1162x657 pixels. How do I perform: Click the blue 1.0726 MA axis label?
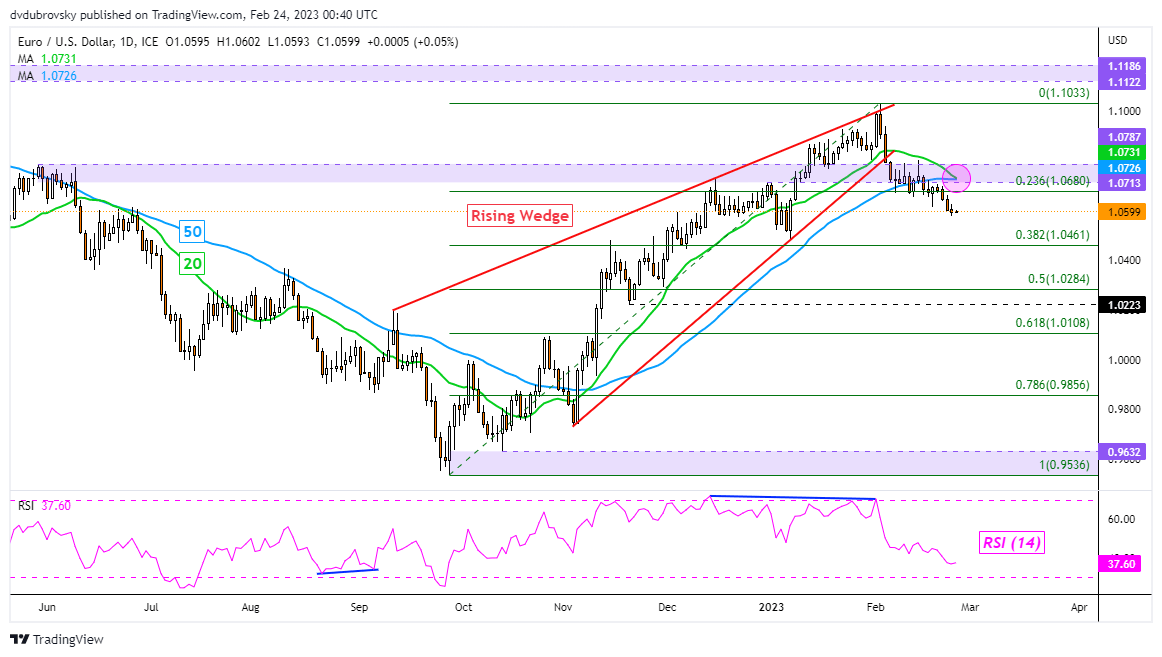click(x=1123, y=168)
